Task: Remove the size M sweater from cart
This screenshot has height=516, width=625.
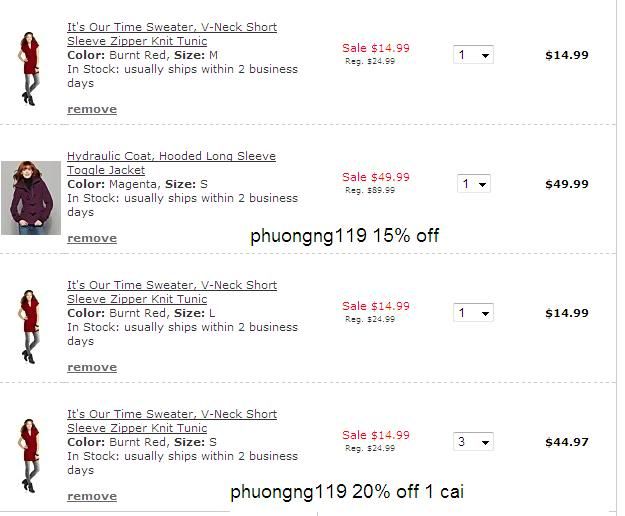Action: click(92, 109)
